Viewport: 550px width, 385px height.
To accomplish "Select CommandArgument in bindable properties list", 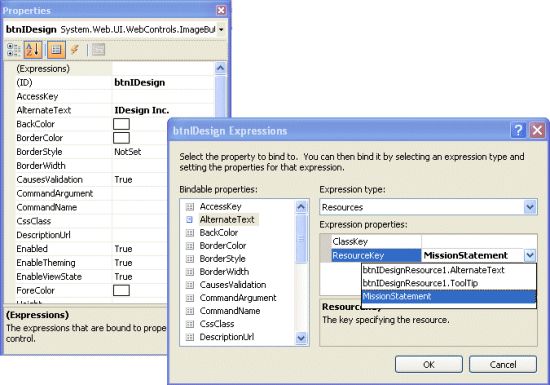I will (238, 298).
